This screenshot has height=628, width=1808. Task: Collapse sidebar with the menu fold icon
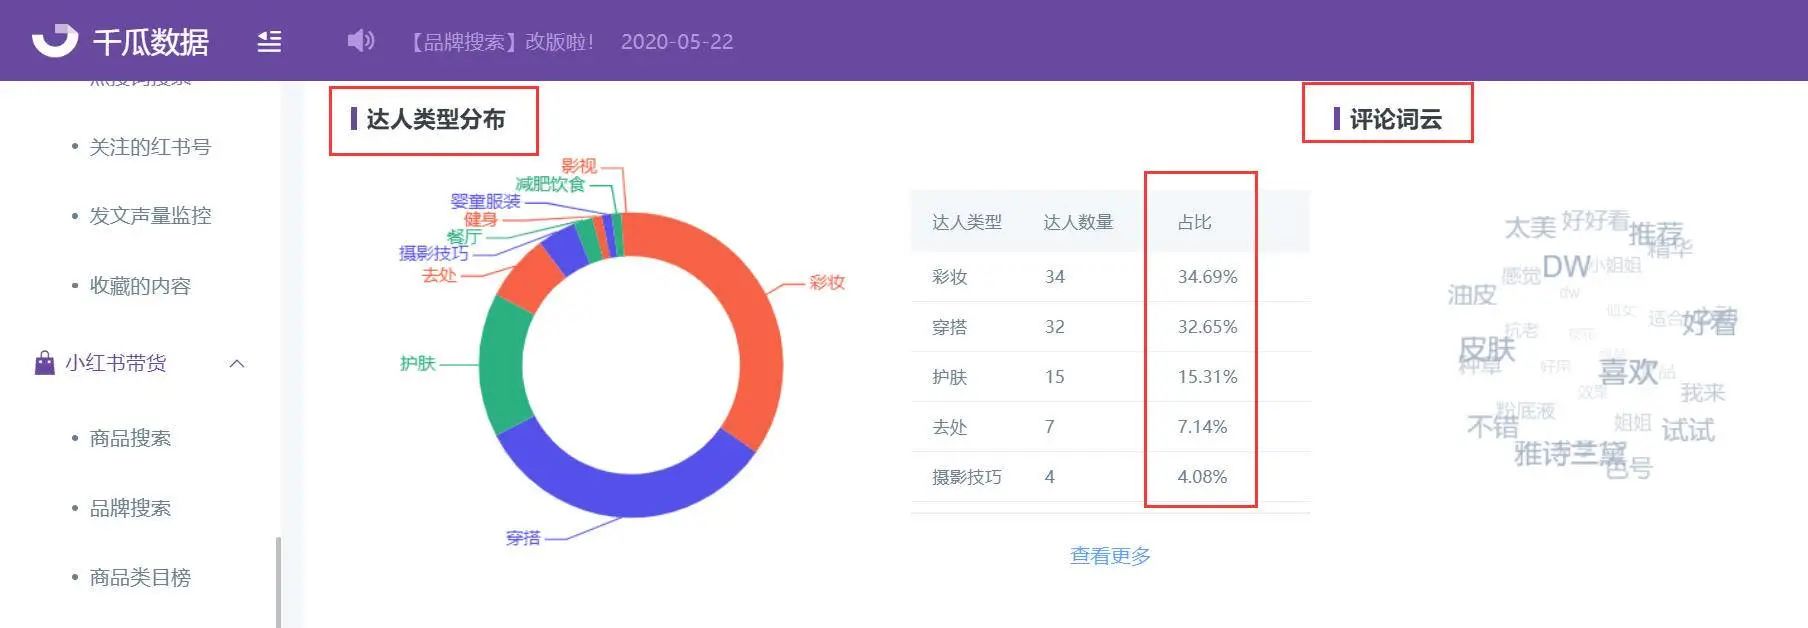(x=269, y=41)
